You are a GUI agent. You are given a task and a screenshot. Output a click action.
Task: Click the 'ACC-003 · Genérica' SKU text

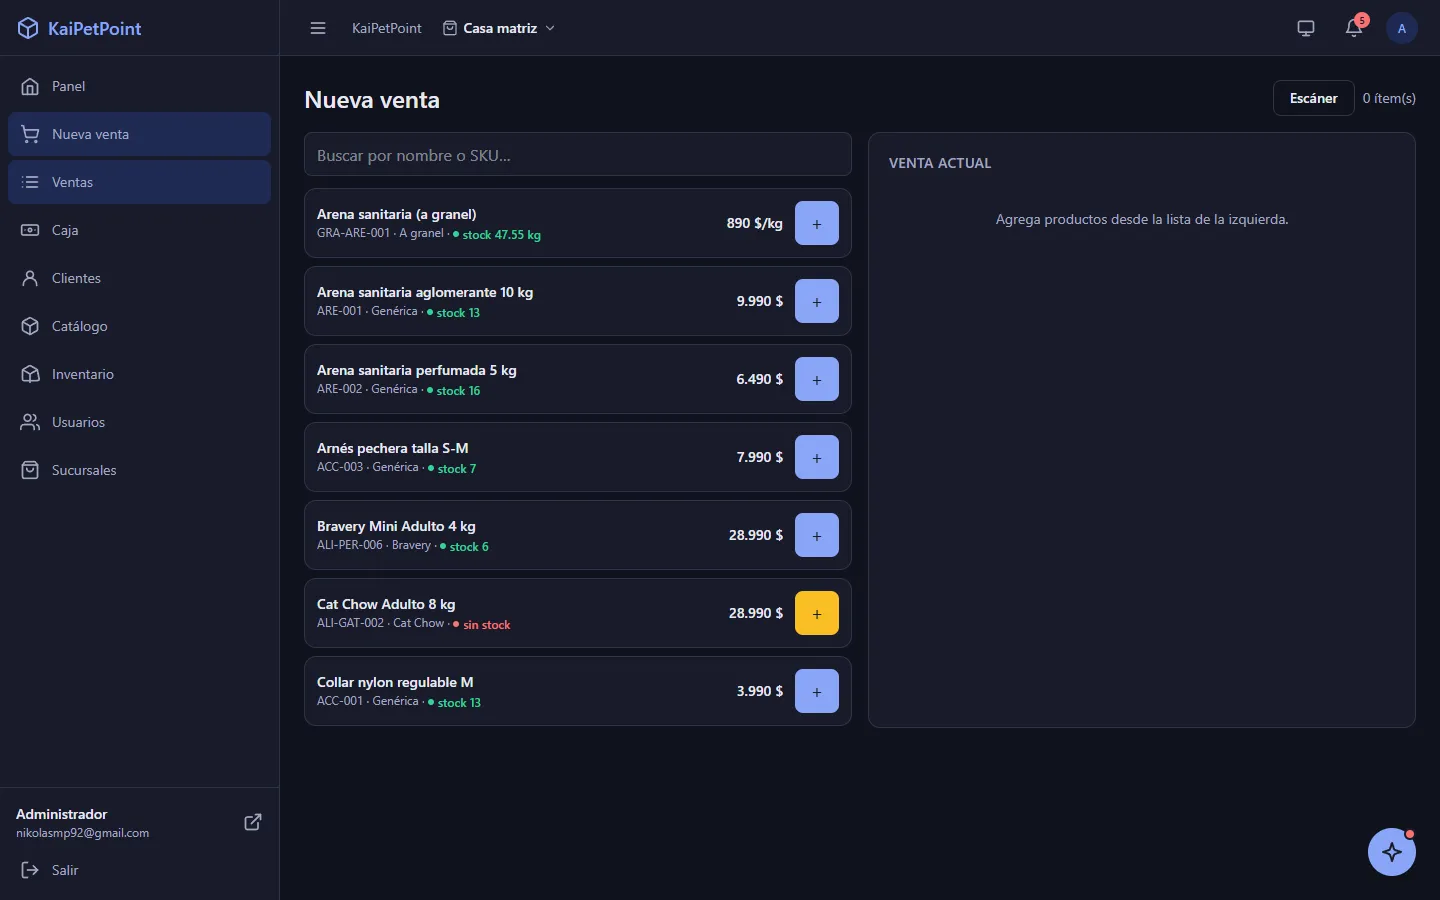click(368, 467)
